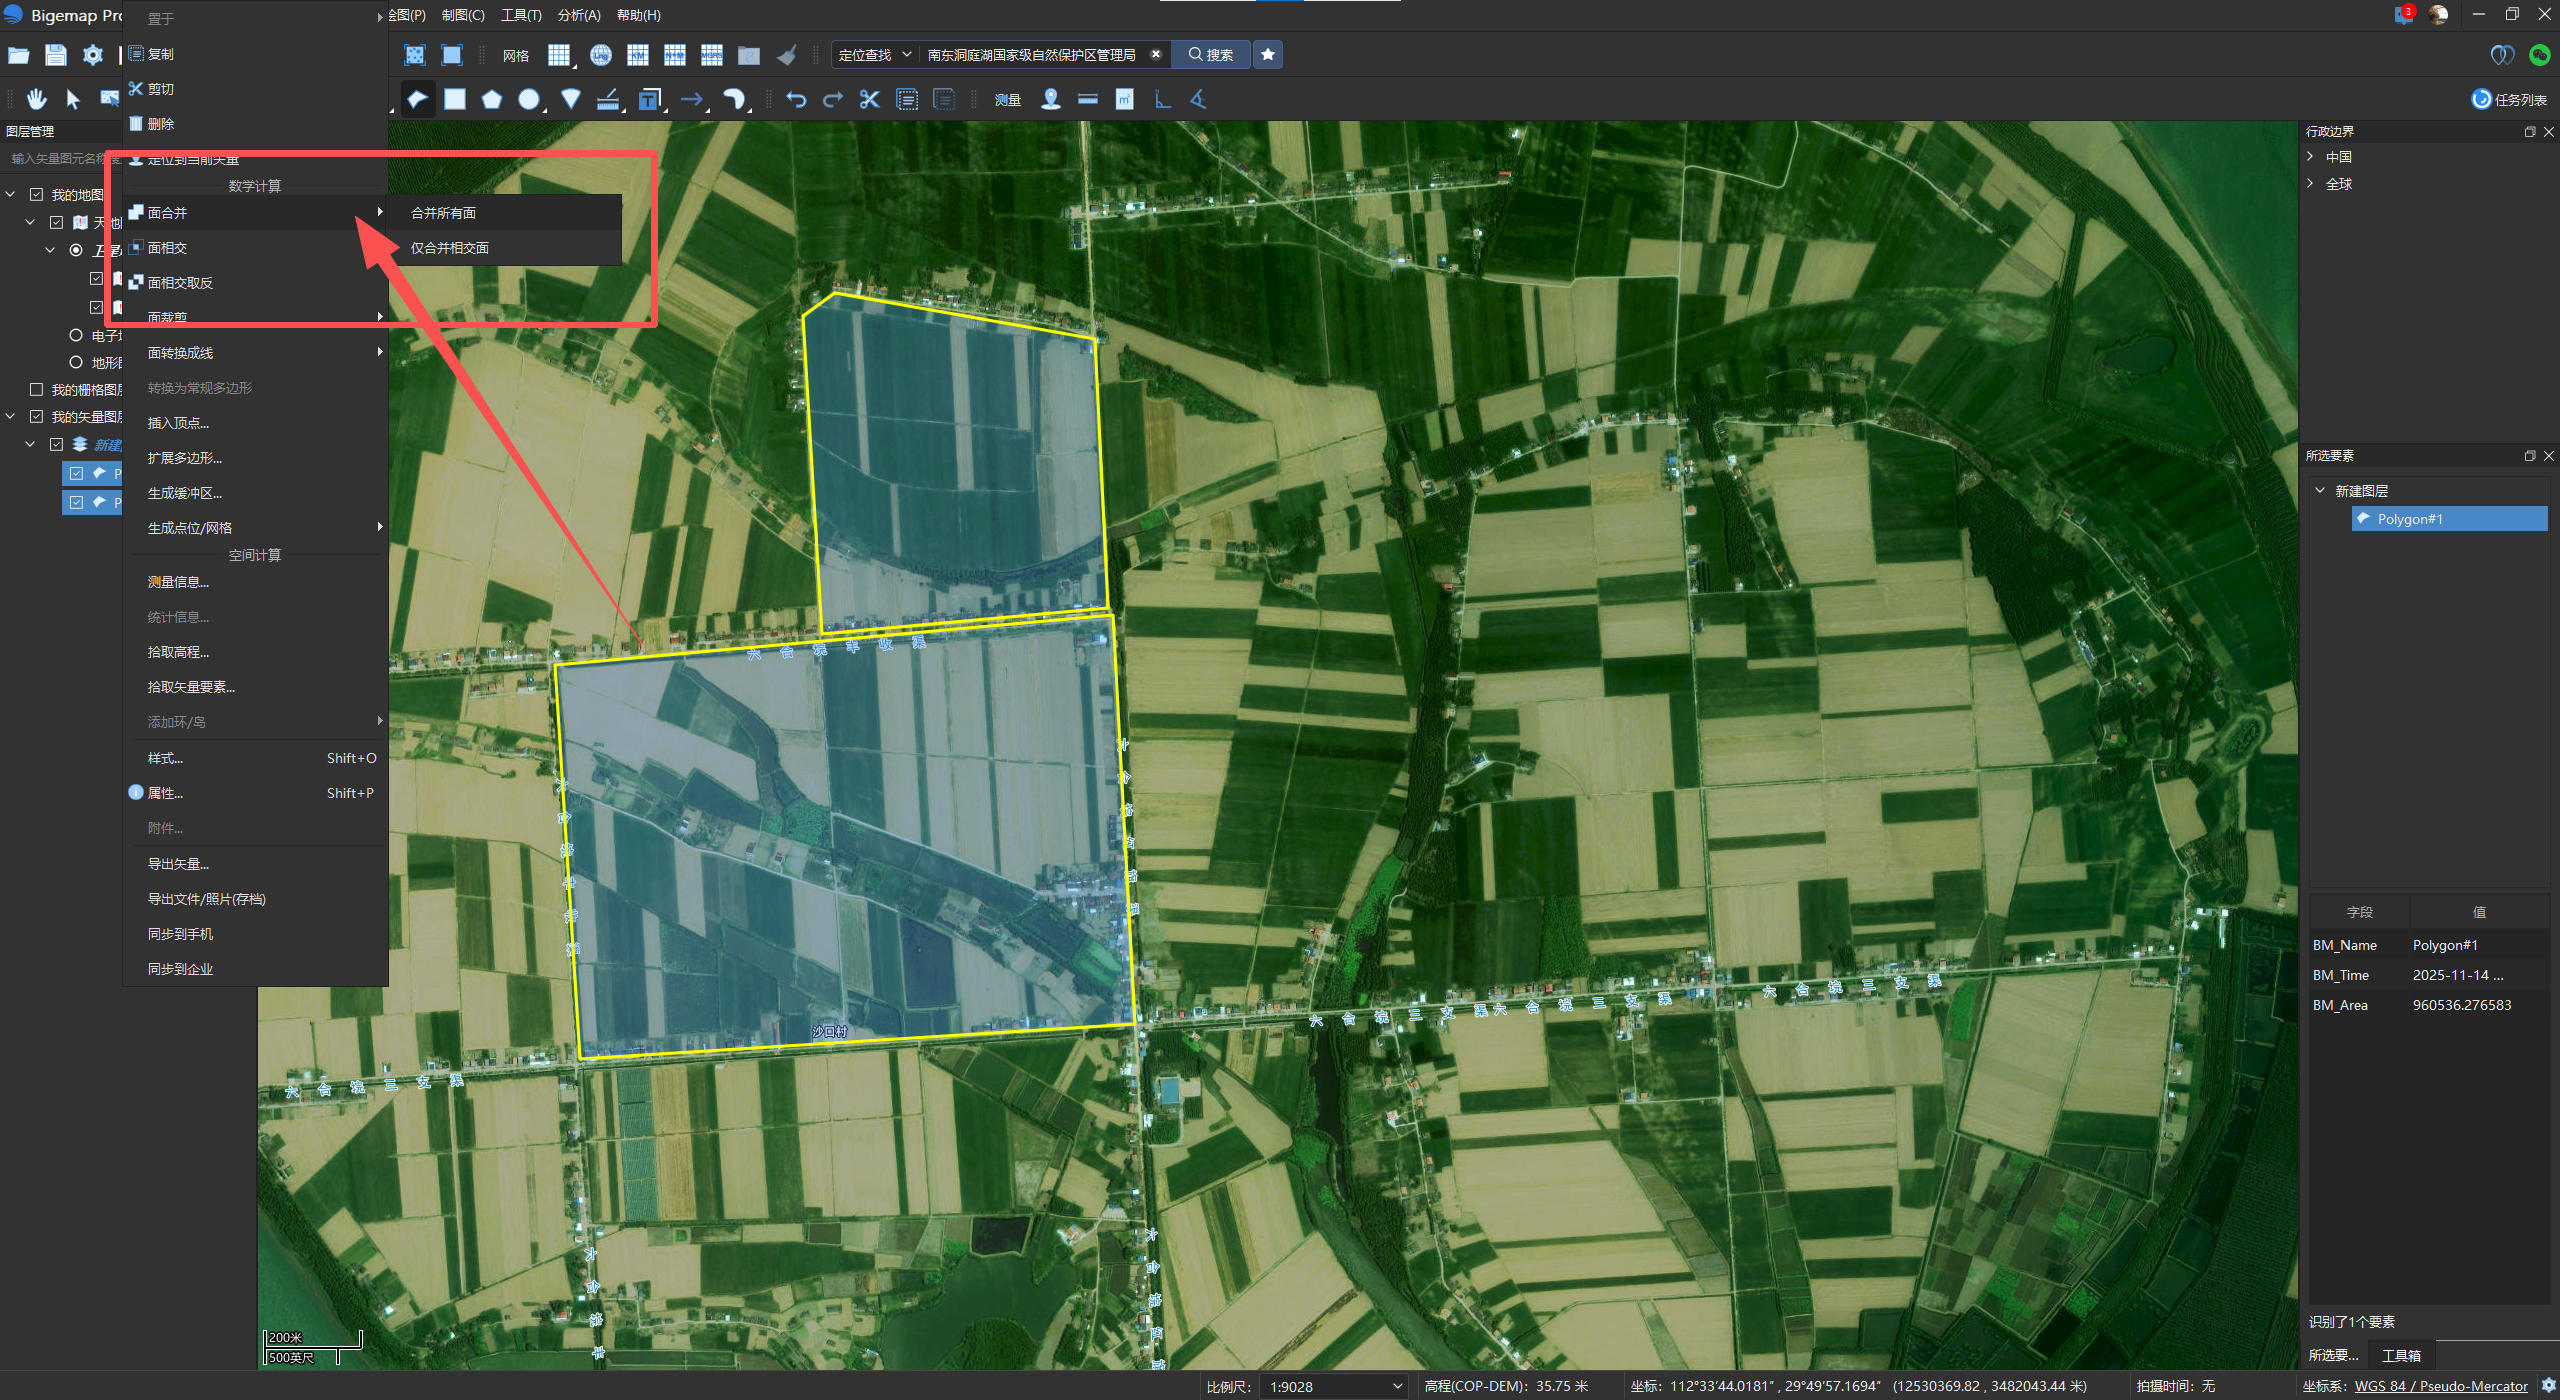This screenshot has height=1400, width=2560.
Task: Select the pentagon polygon drawing tool
Action: point(491,99)
